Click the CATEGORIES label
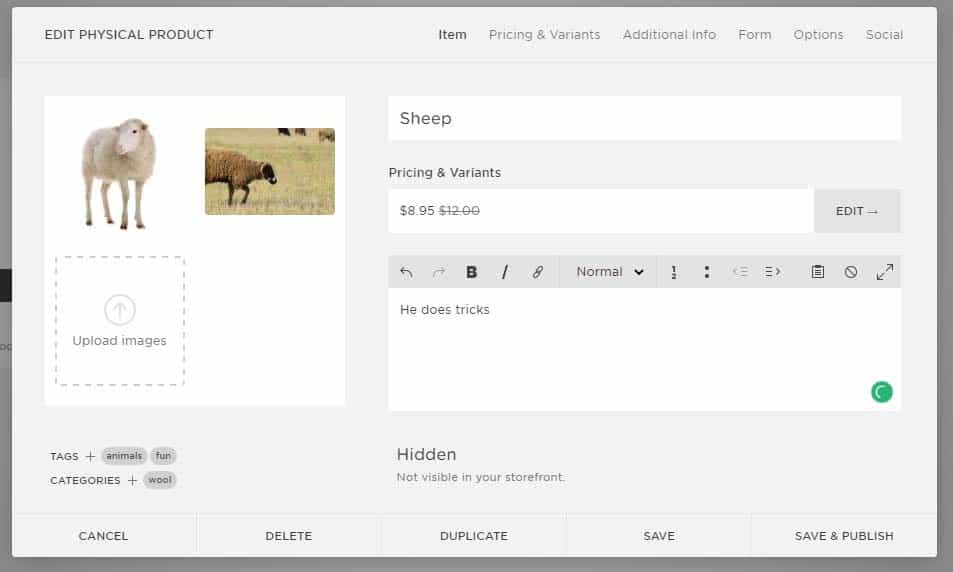The image size is (953, 572). pos(85,481)
